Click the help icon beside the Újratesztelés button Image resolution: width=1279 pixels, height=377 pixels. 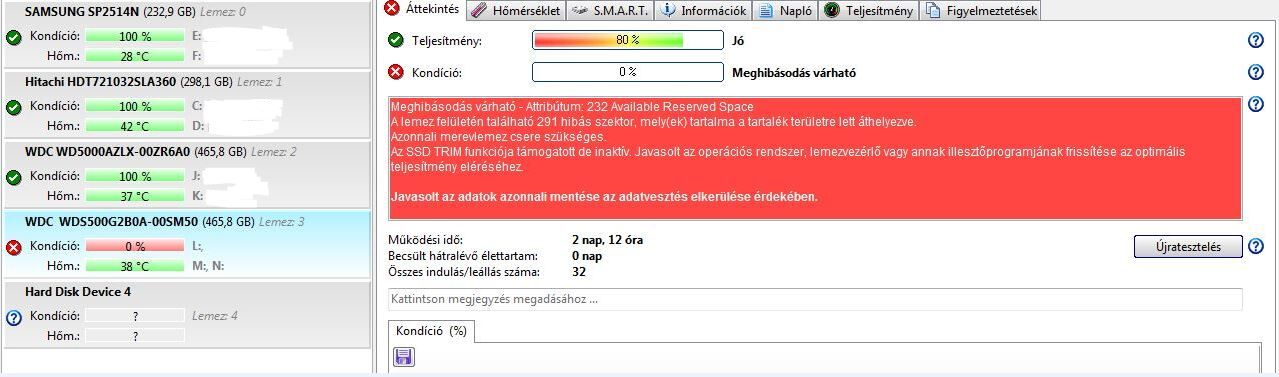(1256, 247)
